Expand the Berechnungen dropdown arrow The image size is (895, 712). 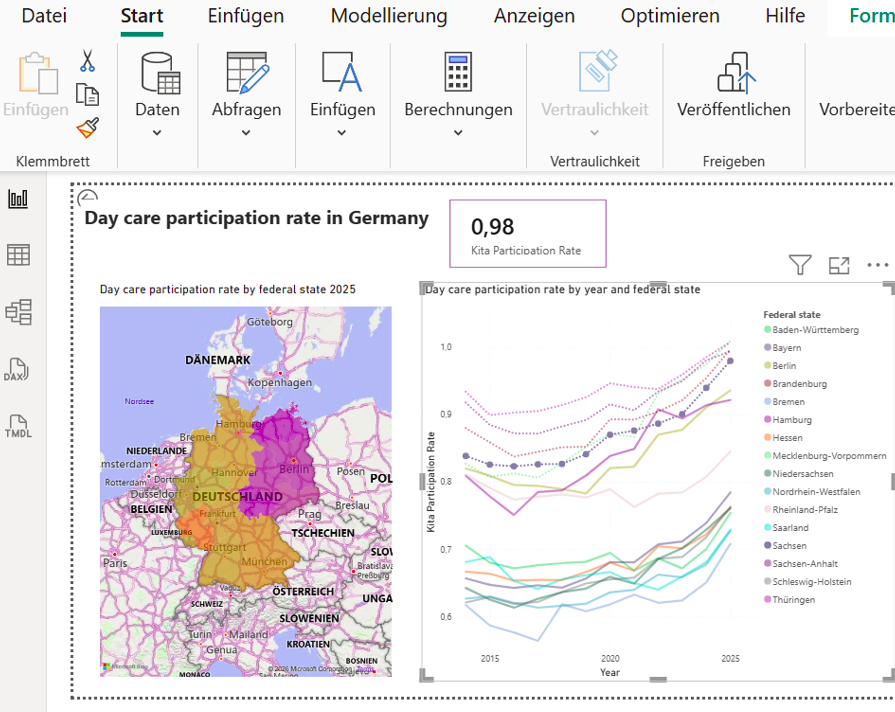(458, 132)
